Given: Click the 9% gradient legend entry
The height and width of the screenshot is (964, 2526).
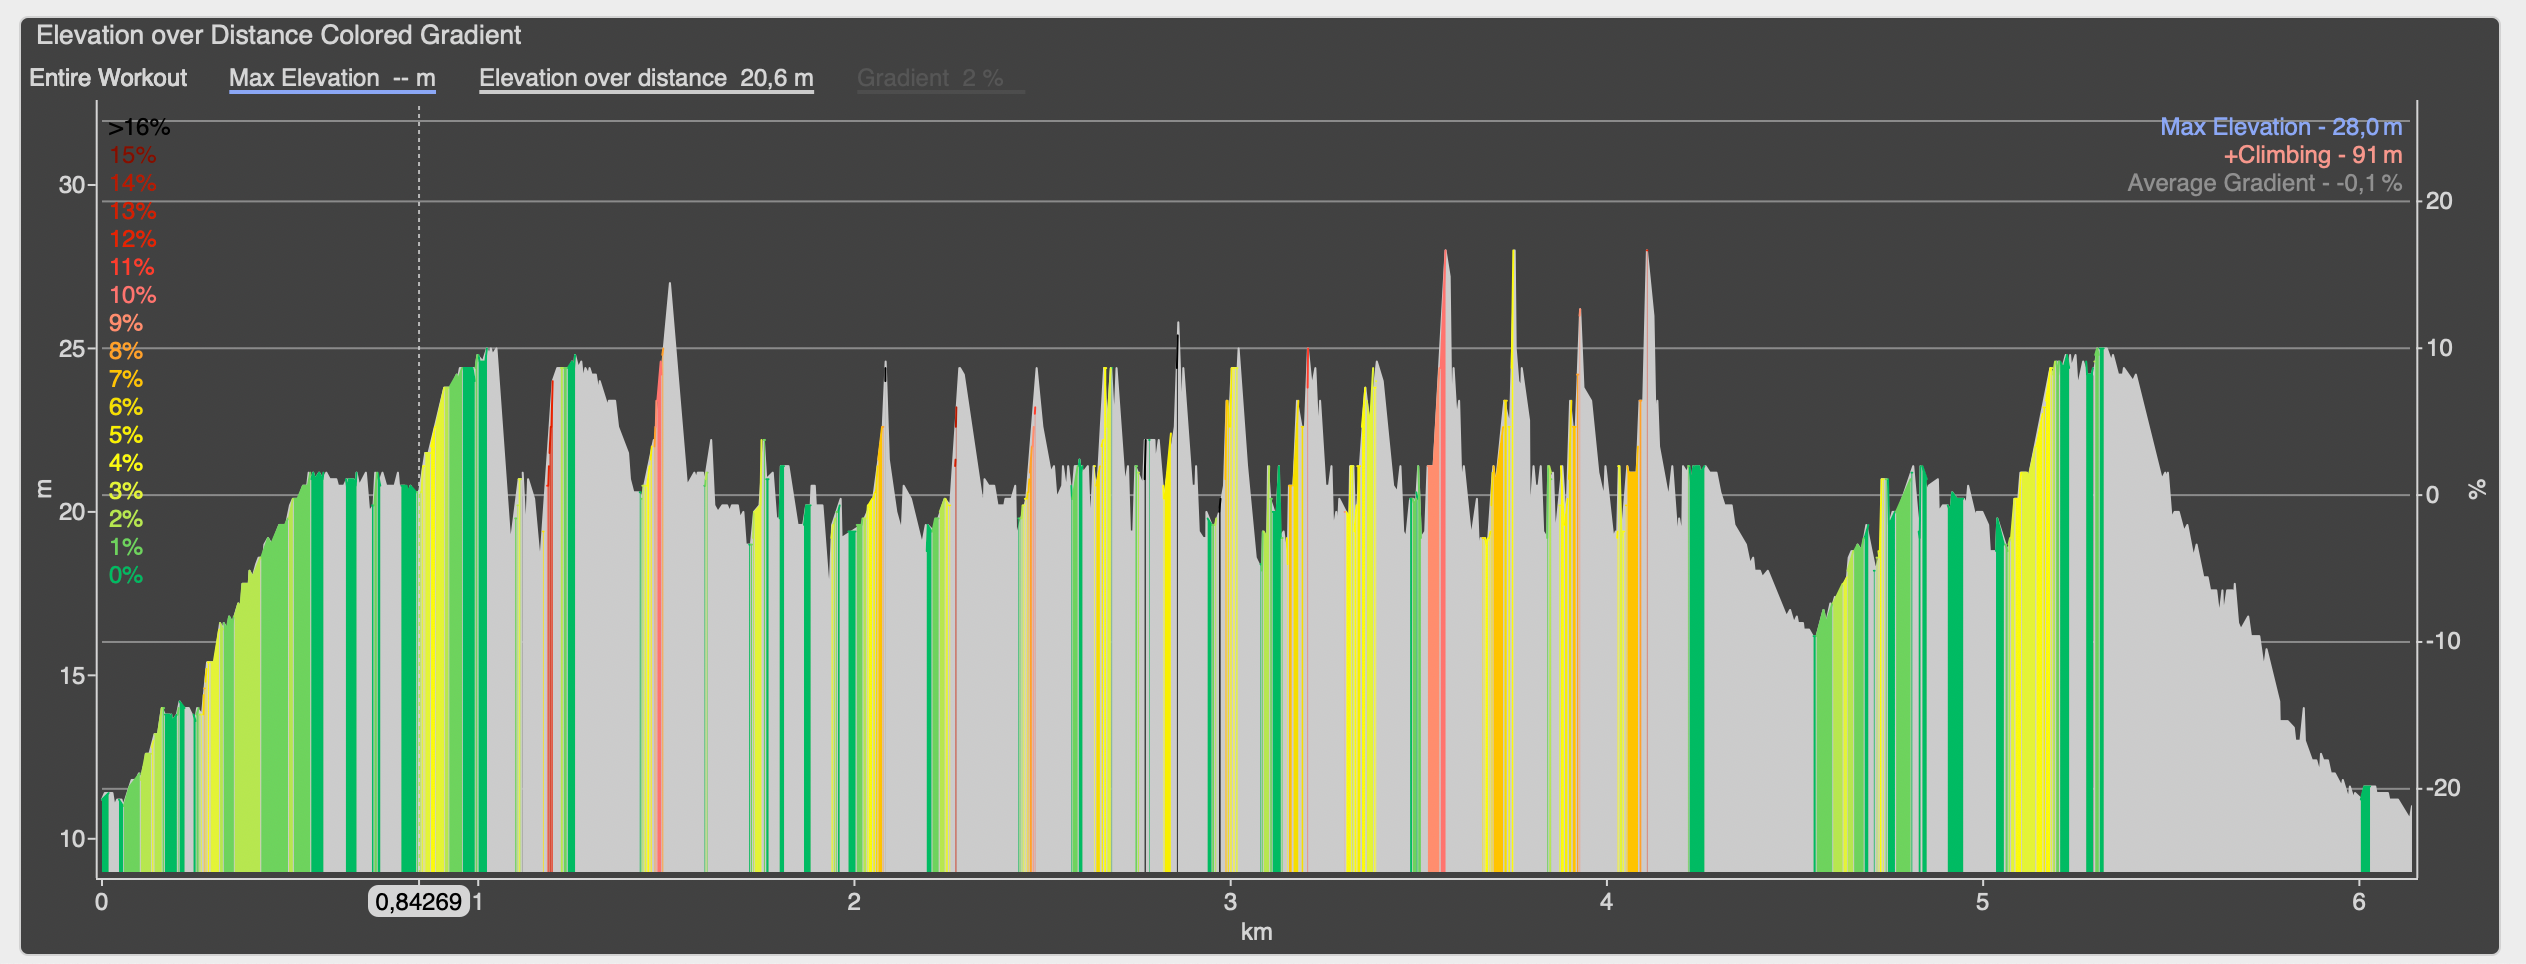Looking at the screenshot, I should coord(126,323).
